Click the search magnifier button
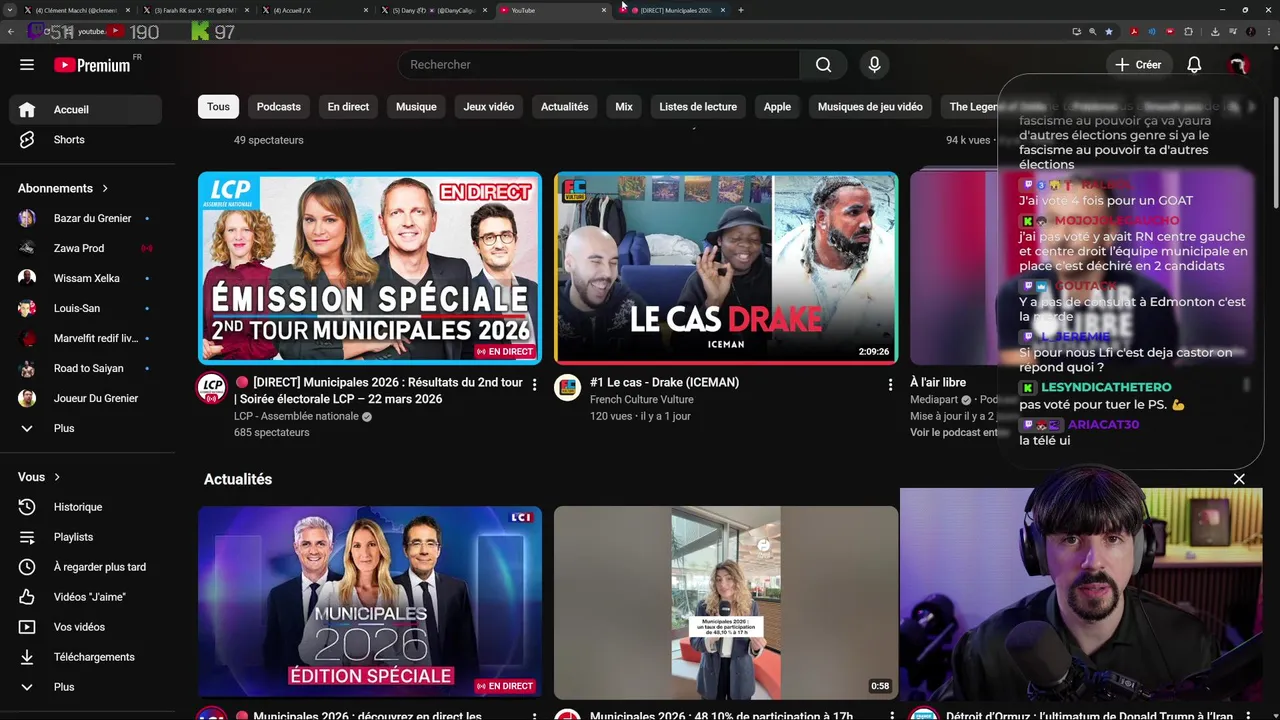Viewport: 1280px width, 720px height. [823, 65]
